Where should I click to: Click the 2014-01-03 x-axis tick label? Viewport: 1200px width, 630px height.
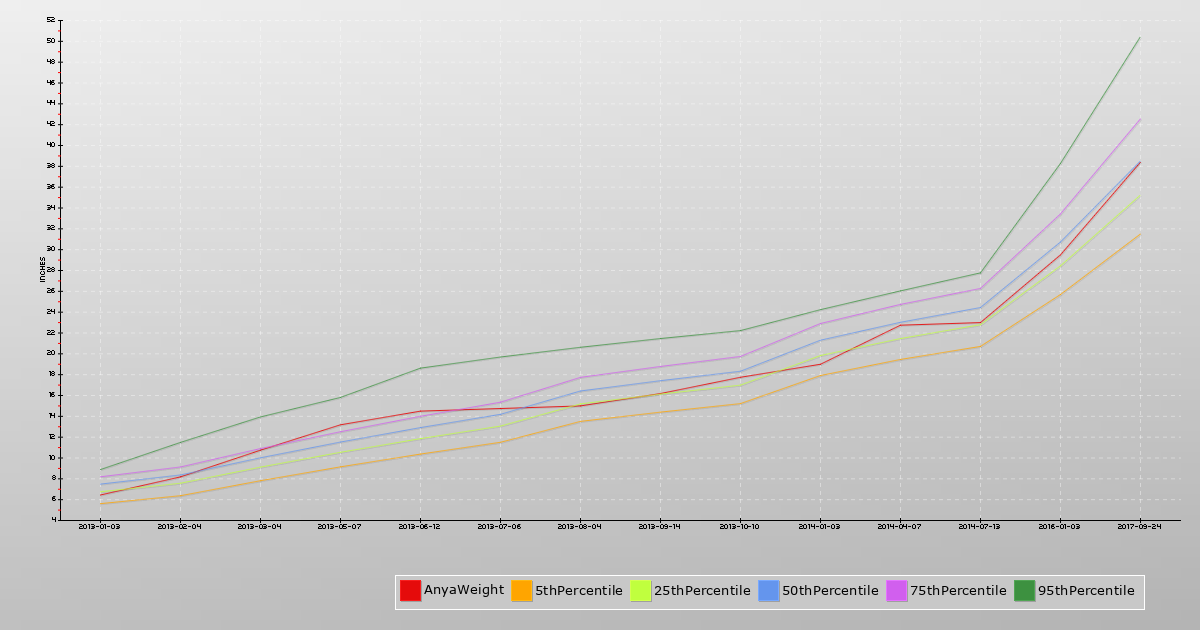pos(819,526)
